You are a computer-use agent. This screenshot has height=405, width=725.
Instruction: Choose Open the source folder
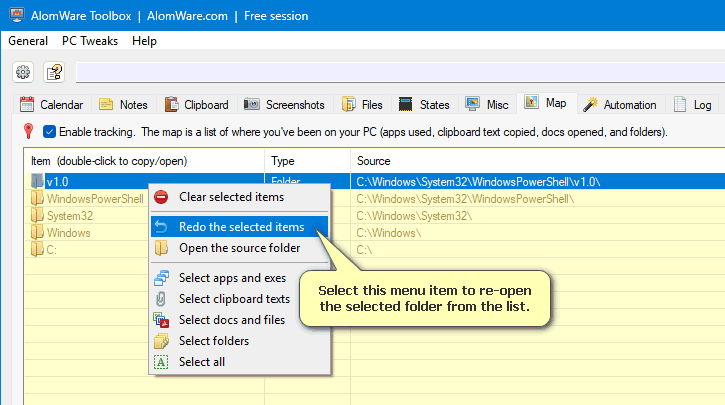click(239, 248)
